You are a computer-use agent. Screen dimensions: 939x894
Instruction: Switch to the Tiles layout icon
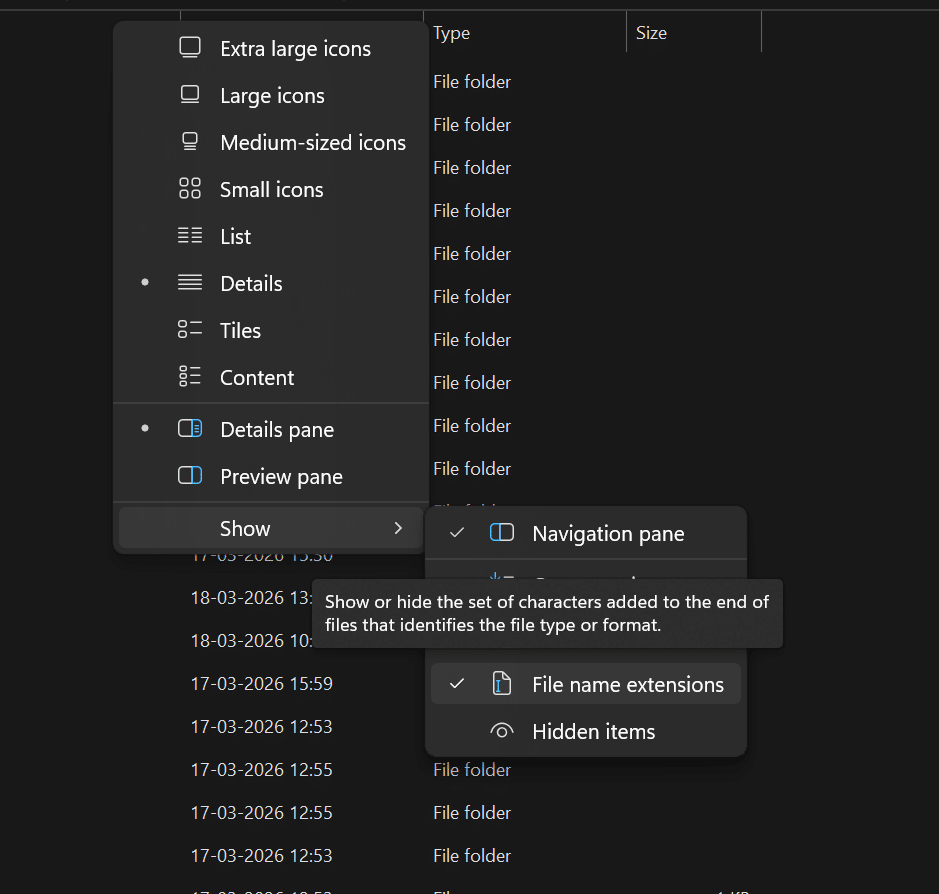click(190, 330)
